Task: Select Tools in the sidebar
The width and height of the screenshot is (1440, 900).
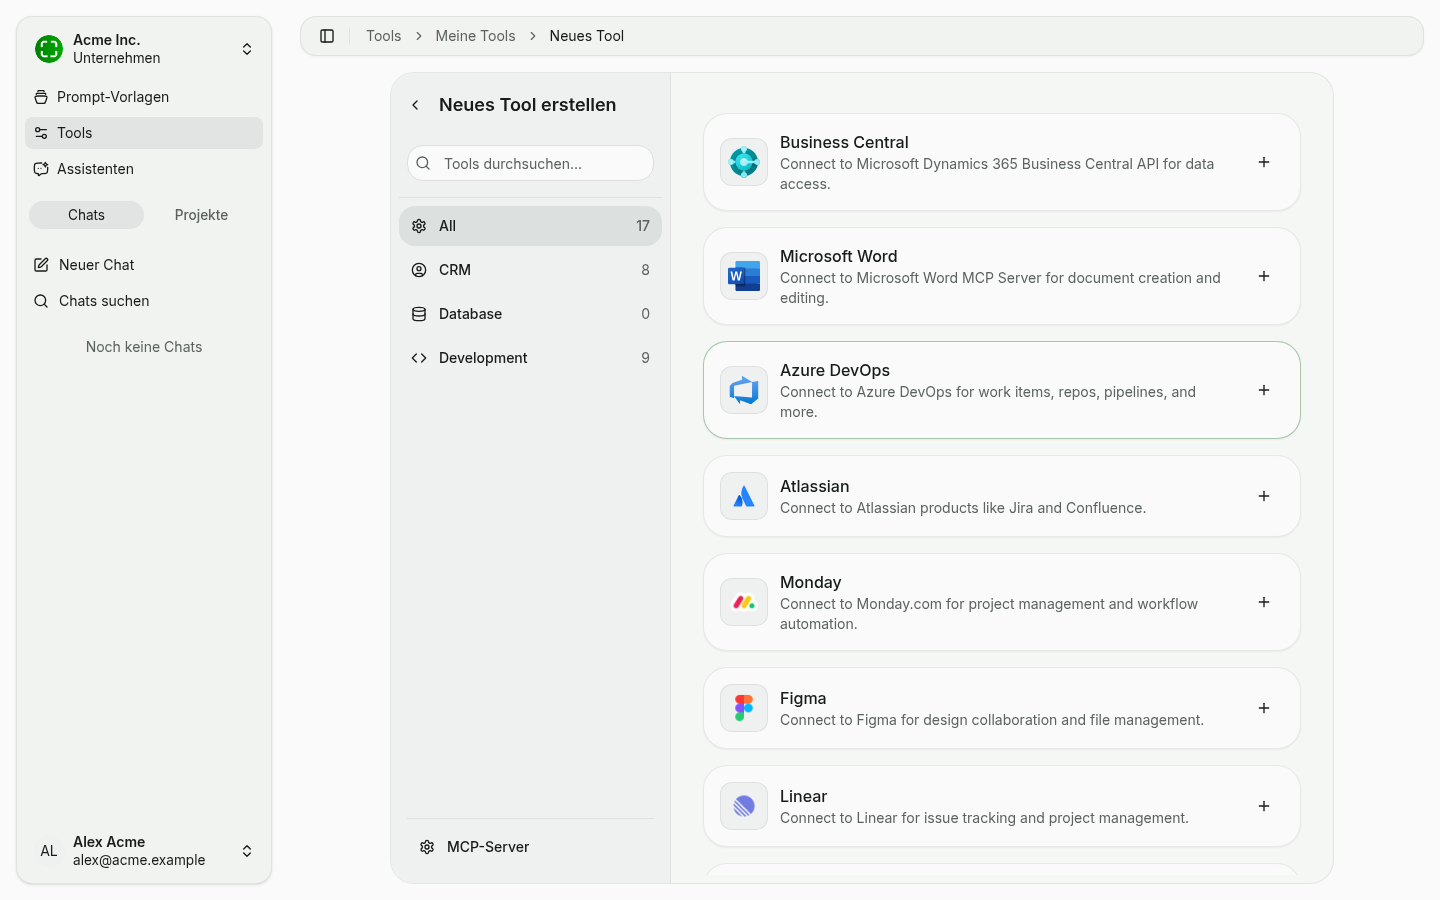Action: point(144,133)
